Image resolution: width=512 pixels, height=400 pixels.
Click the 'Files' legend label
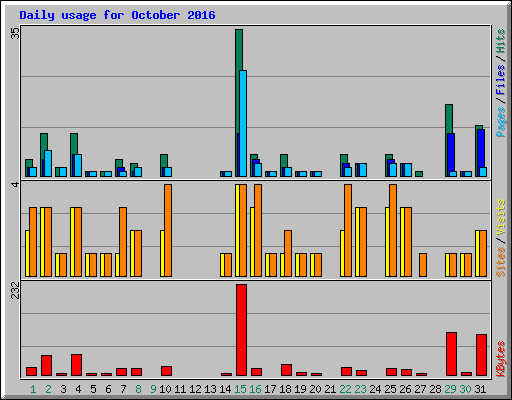click(500, 79)
